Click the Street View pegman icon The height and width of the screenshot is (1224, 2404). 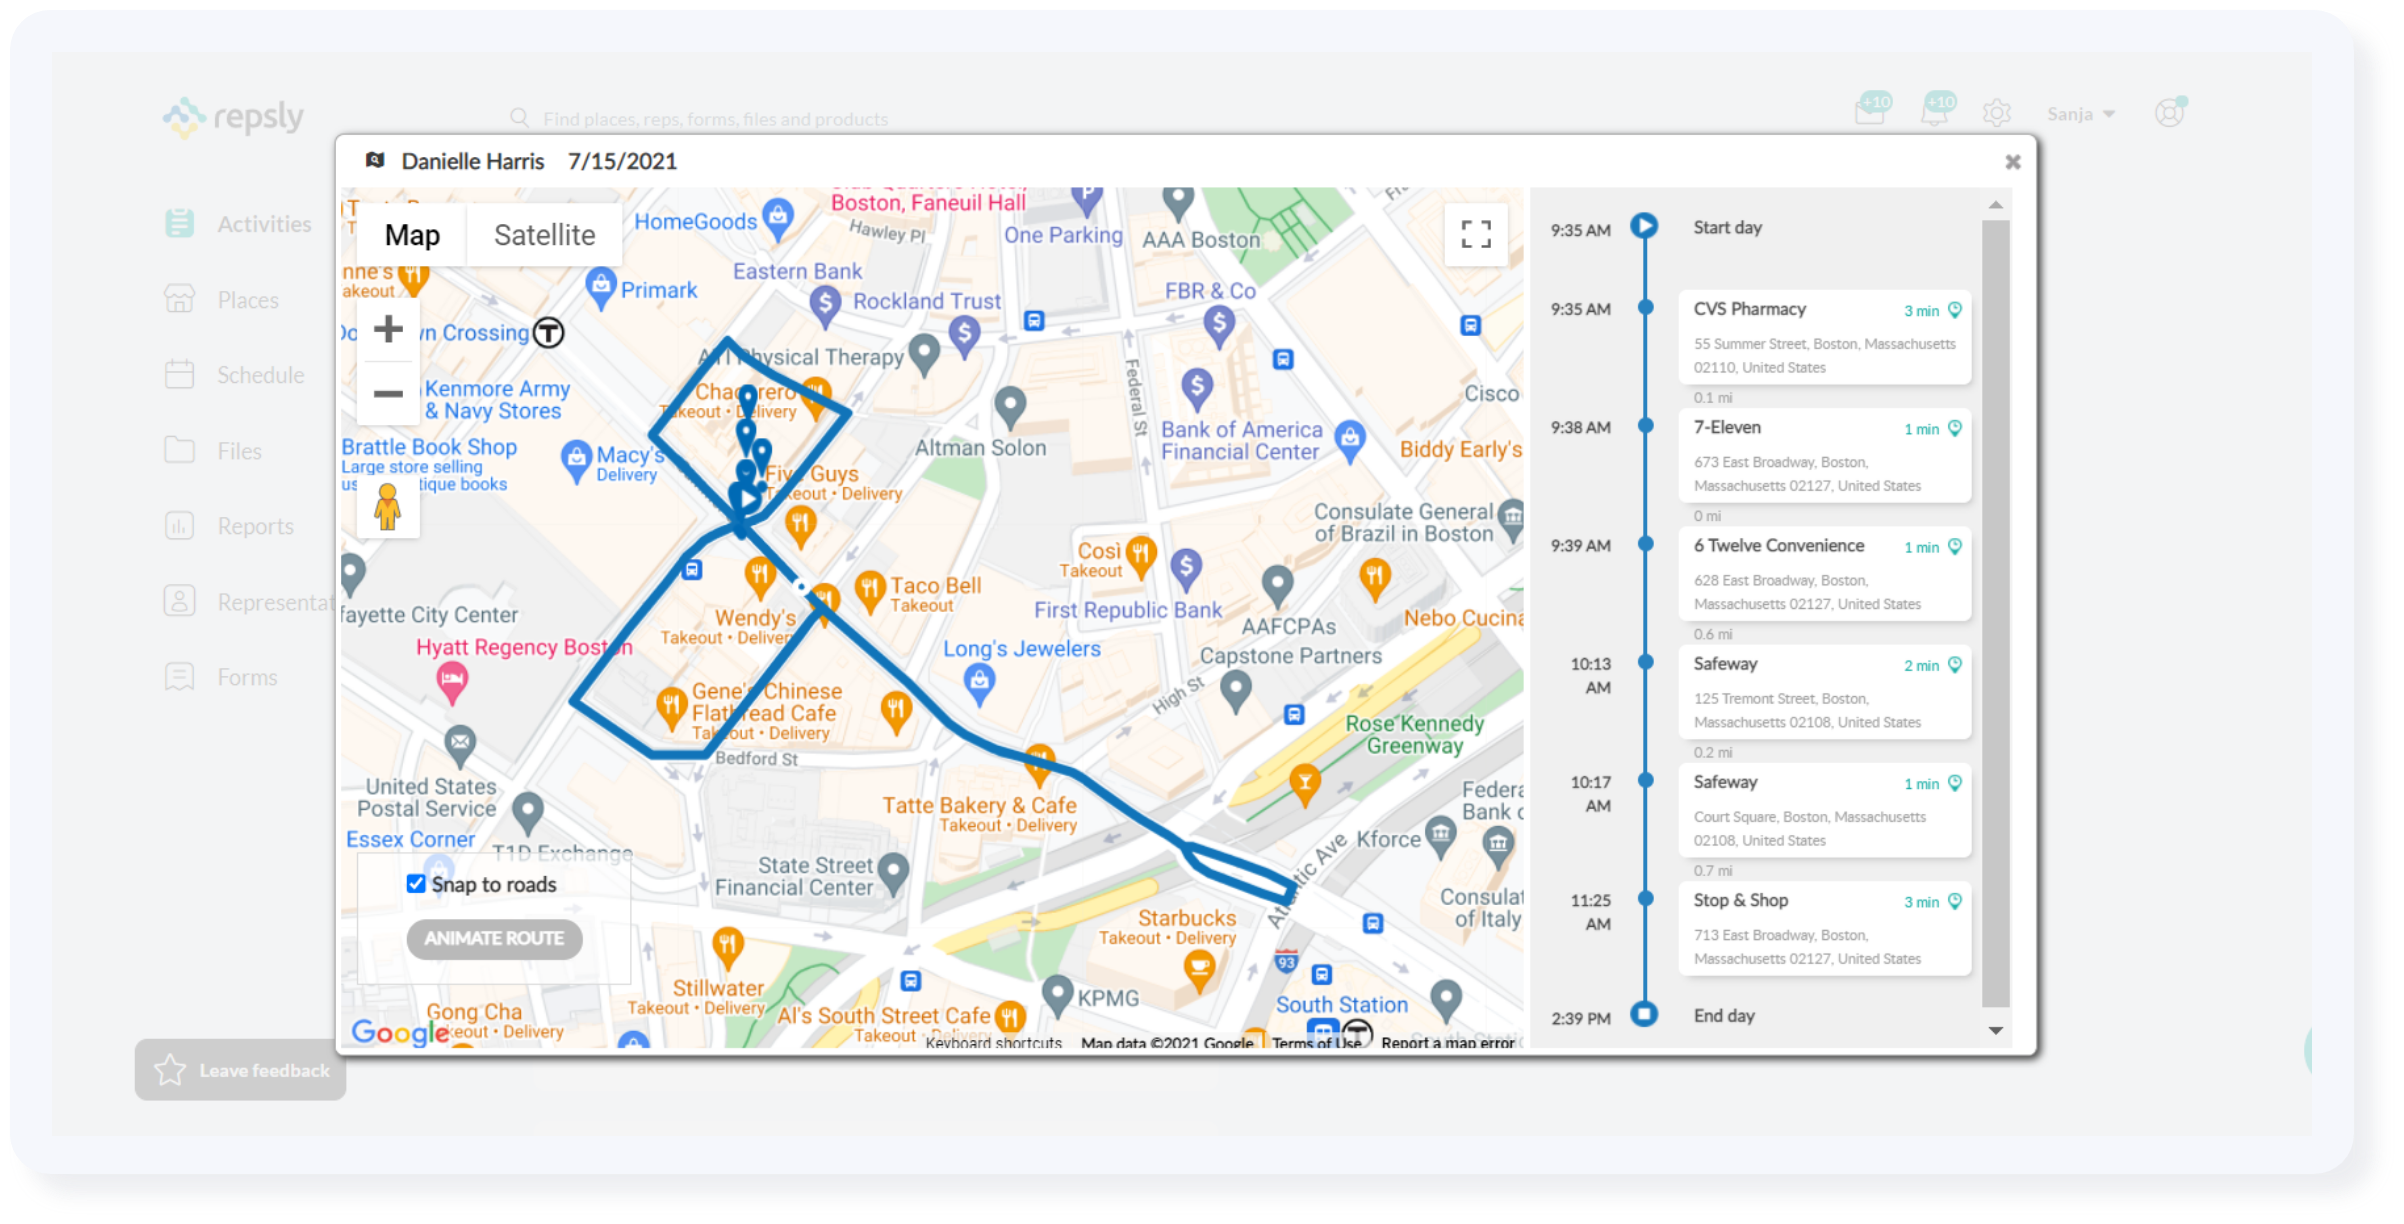(x=388, y=506)
